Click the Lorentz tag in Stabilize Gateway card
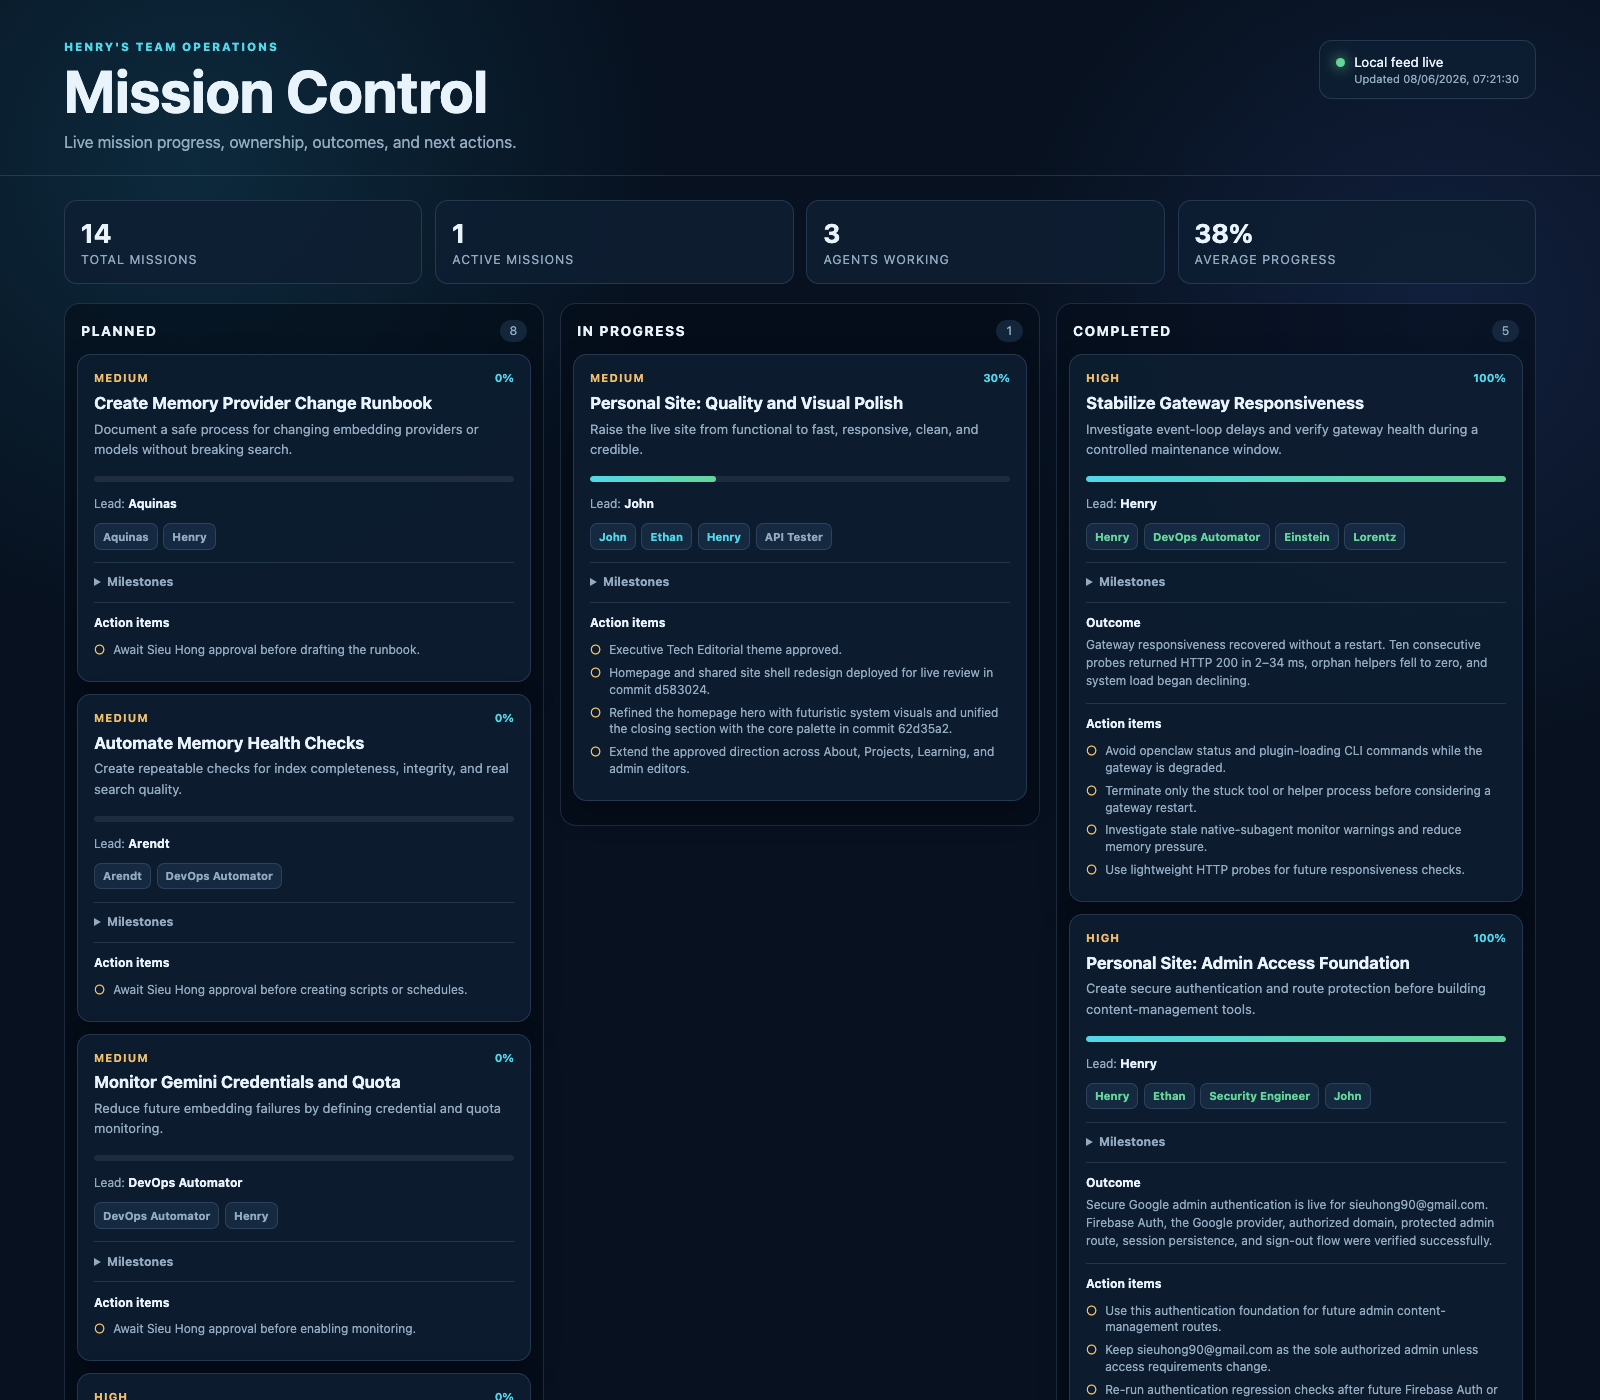 (x=1374, y=537)
